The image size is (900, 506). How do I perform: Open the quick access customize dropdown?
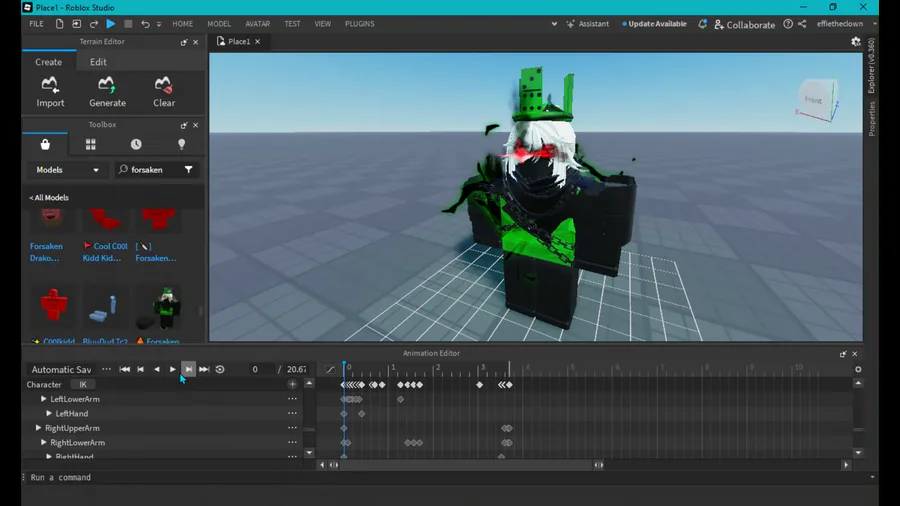click(159, 24)
